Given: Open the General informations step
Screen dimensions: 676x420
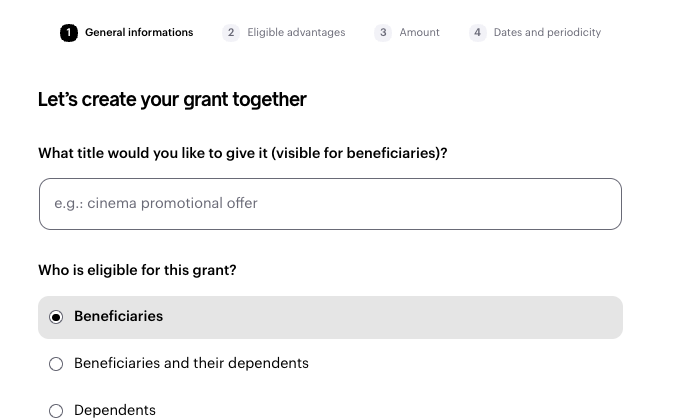Looking at the screenshot, I should point(139,33).
